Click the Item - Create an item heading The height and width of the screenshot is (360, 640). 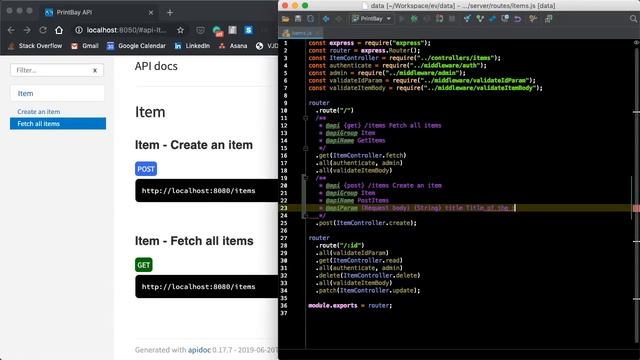(x=194, y=145)
